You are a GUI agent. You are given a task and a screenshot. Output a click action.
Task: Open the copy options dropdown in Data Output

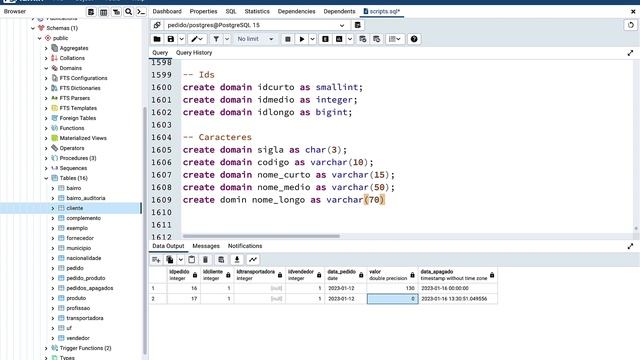pyautogui.click(x=180, y=260)
